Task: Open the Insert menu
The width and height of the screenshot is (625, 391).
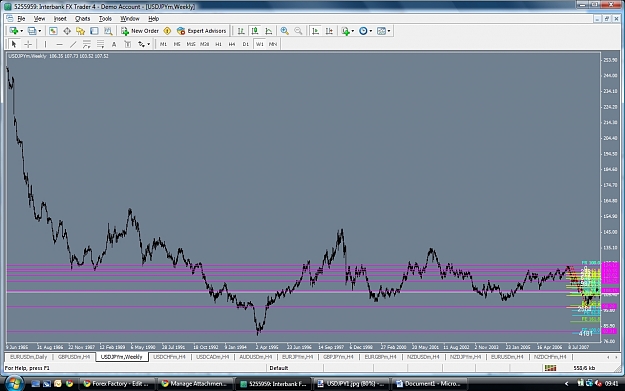Action: pyautogui.click(x=60, y=18)
